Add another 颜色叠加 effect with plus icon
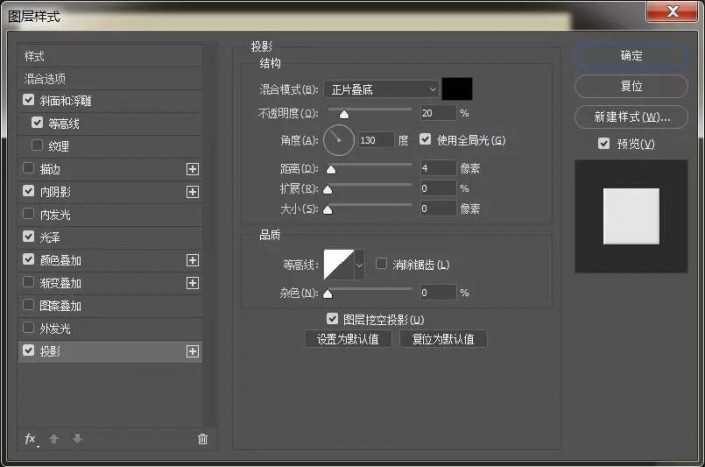The height and width of the screenshot is (467, 705). click(193, 260)
